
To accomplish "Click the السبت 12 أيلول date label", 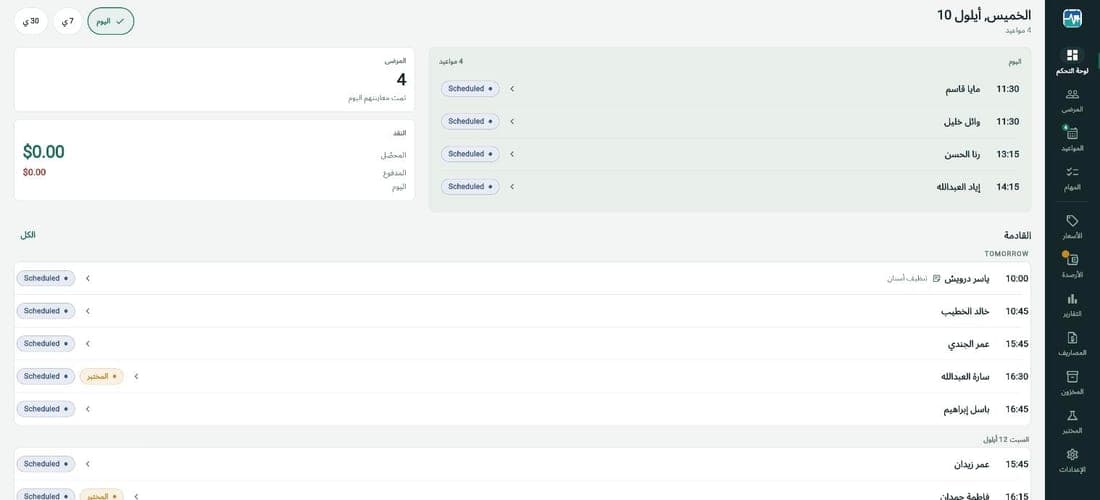I will pos(1005,439).
